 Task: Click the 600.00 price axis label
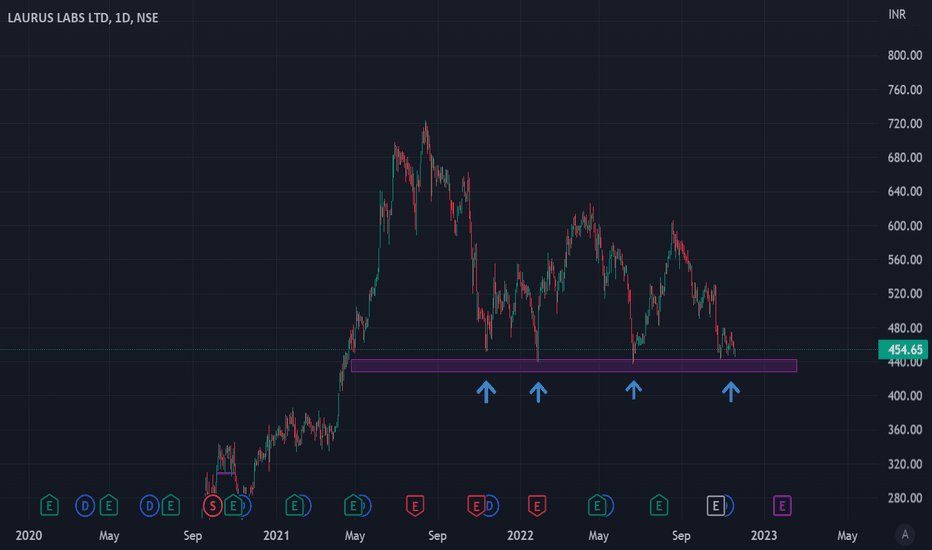pyautogui.click(x=905, y=226)
